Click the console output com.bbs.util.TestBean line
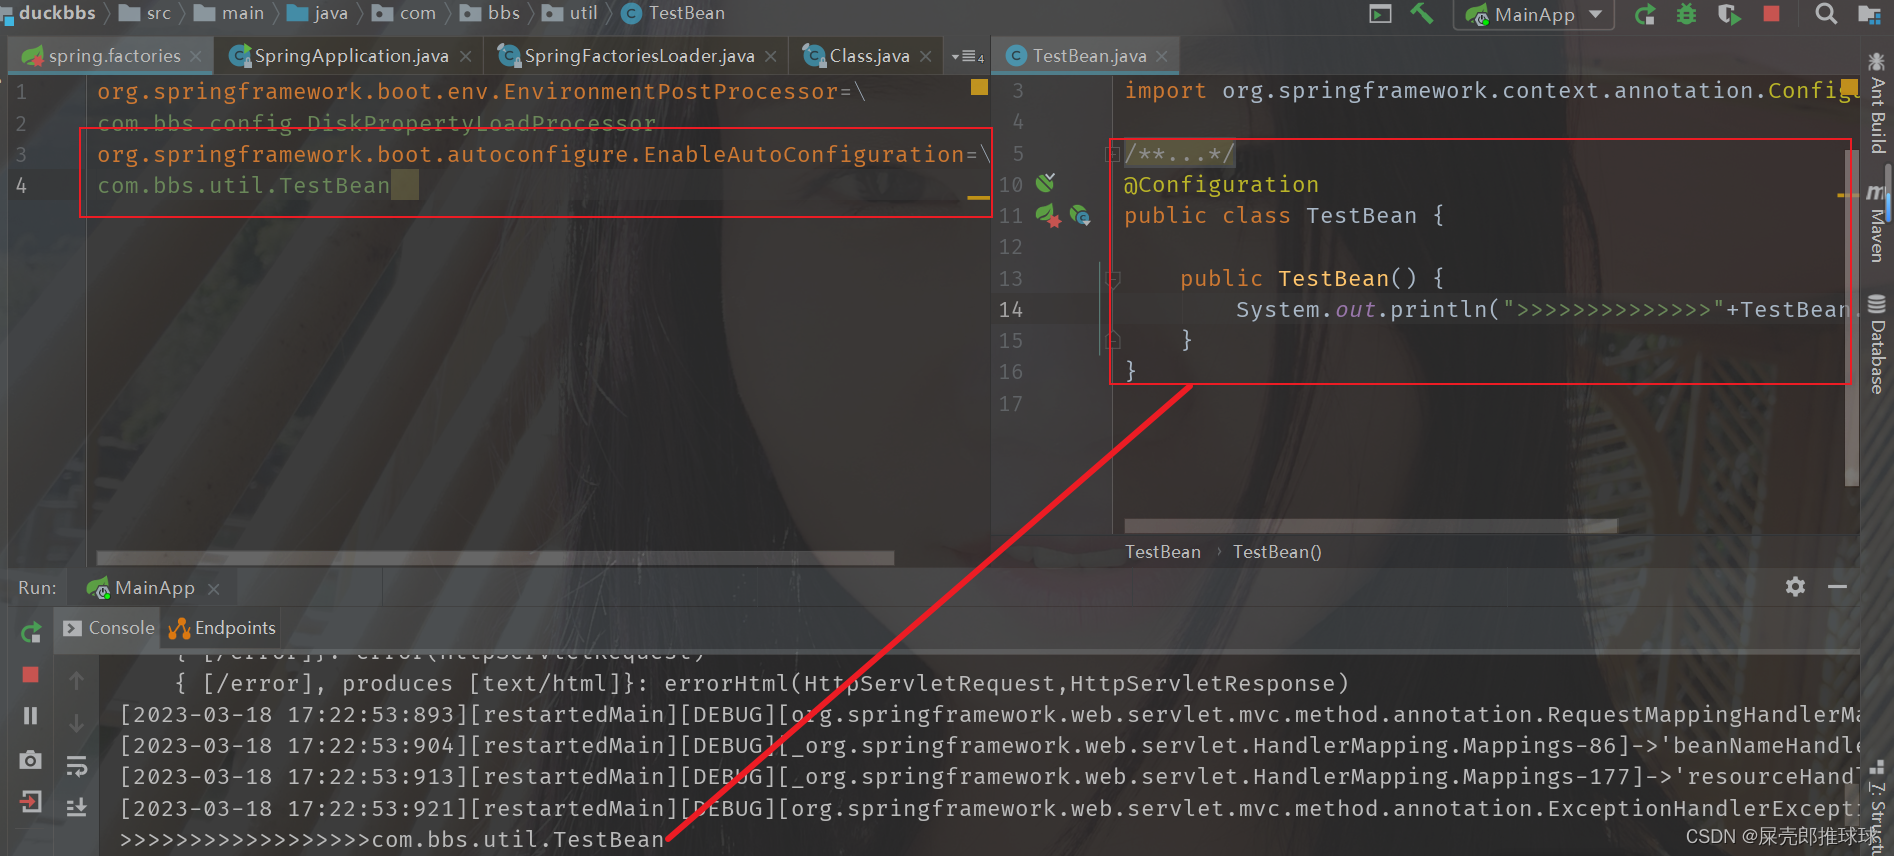 [x=391, y=839]
